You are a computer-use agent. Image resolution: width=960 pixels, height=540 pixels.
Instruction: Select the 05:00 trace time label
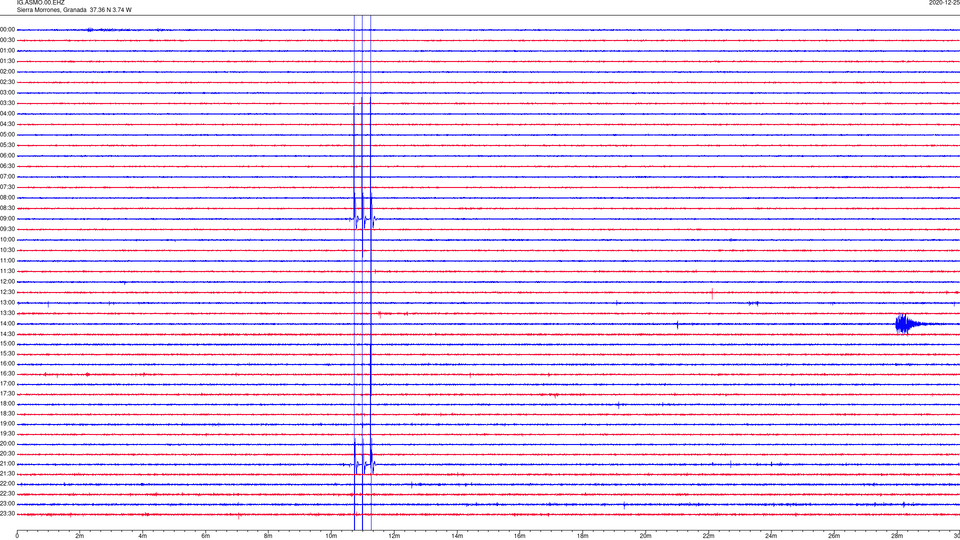7,135
